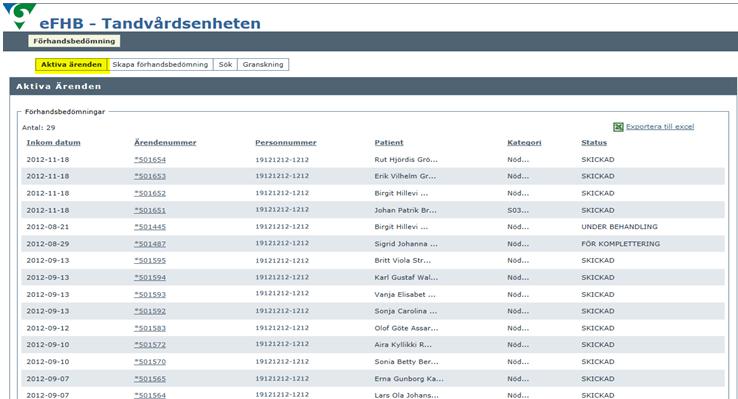This screenshot has width=738, height=399.
Task: Select patient Sigrid Johanna ...
Action: (x=406, y=244)
